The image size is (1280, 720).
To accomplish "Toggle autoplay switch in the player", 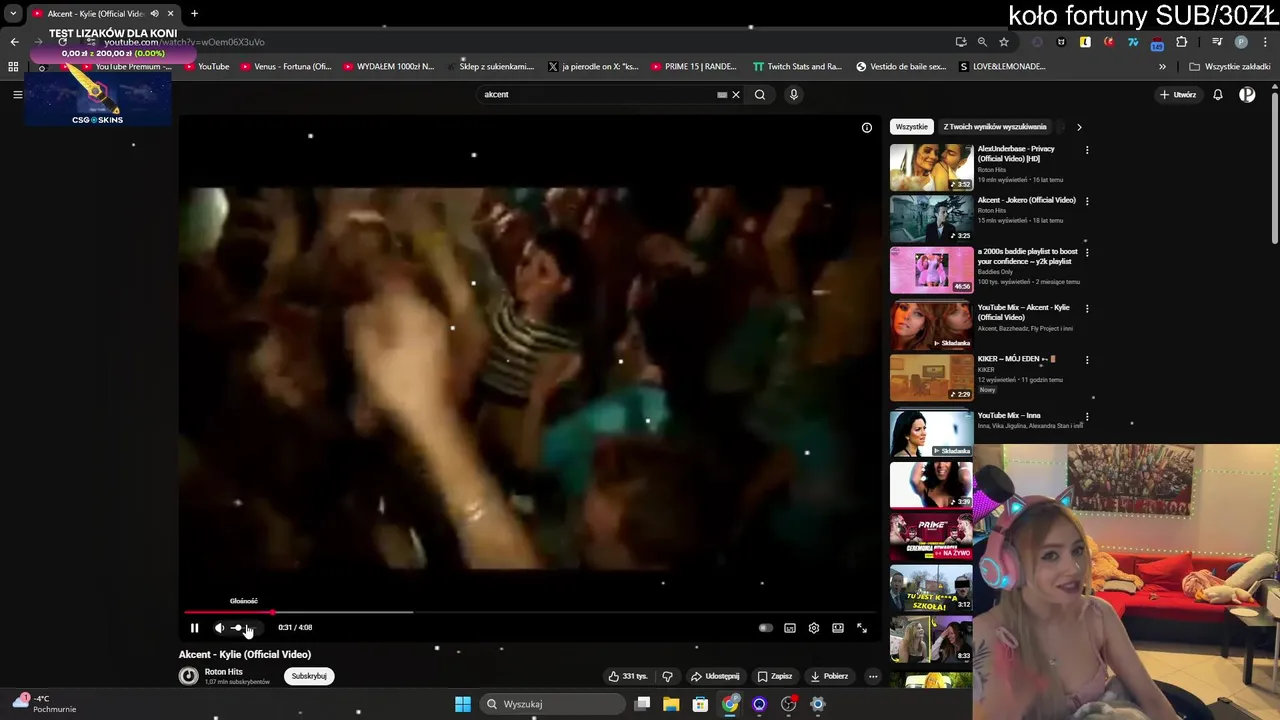I will [x=765, y=628].
